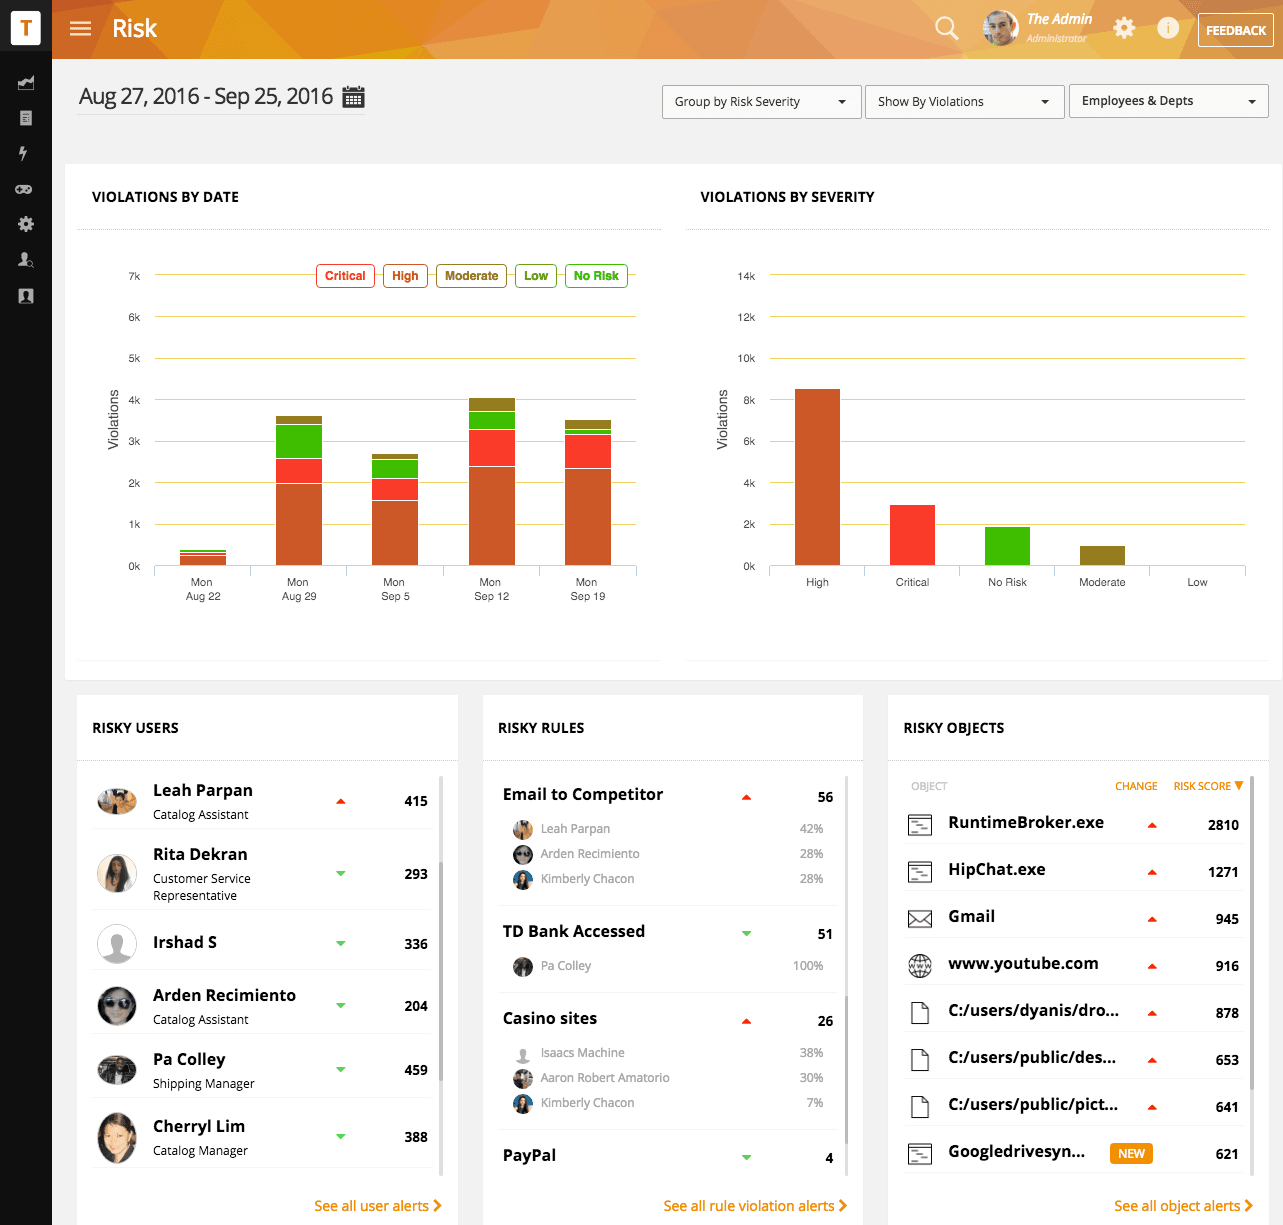Click the orange T app logo

(x=26, y=29)
